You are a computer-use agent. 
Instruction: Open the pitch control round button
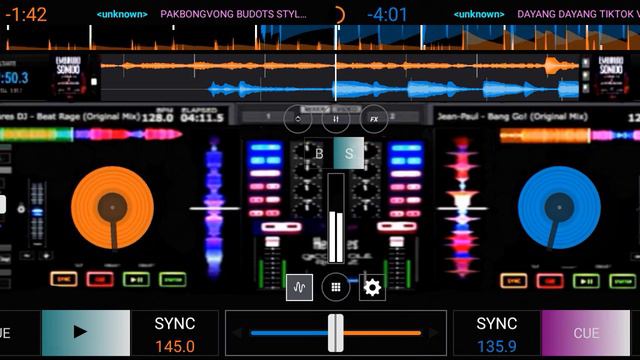tap(298, 119)
